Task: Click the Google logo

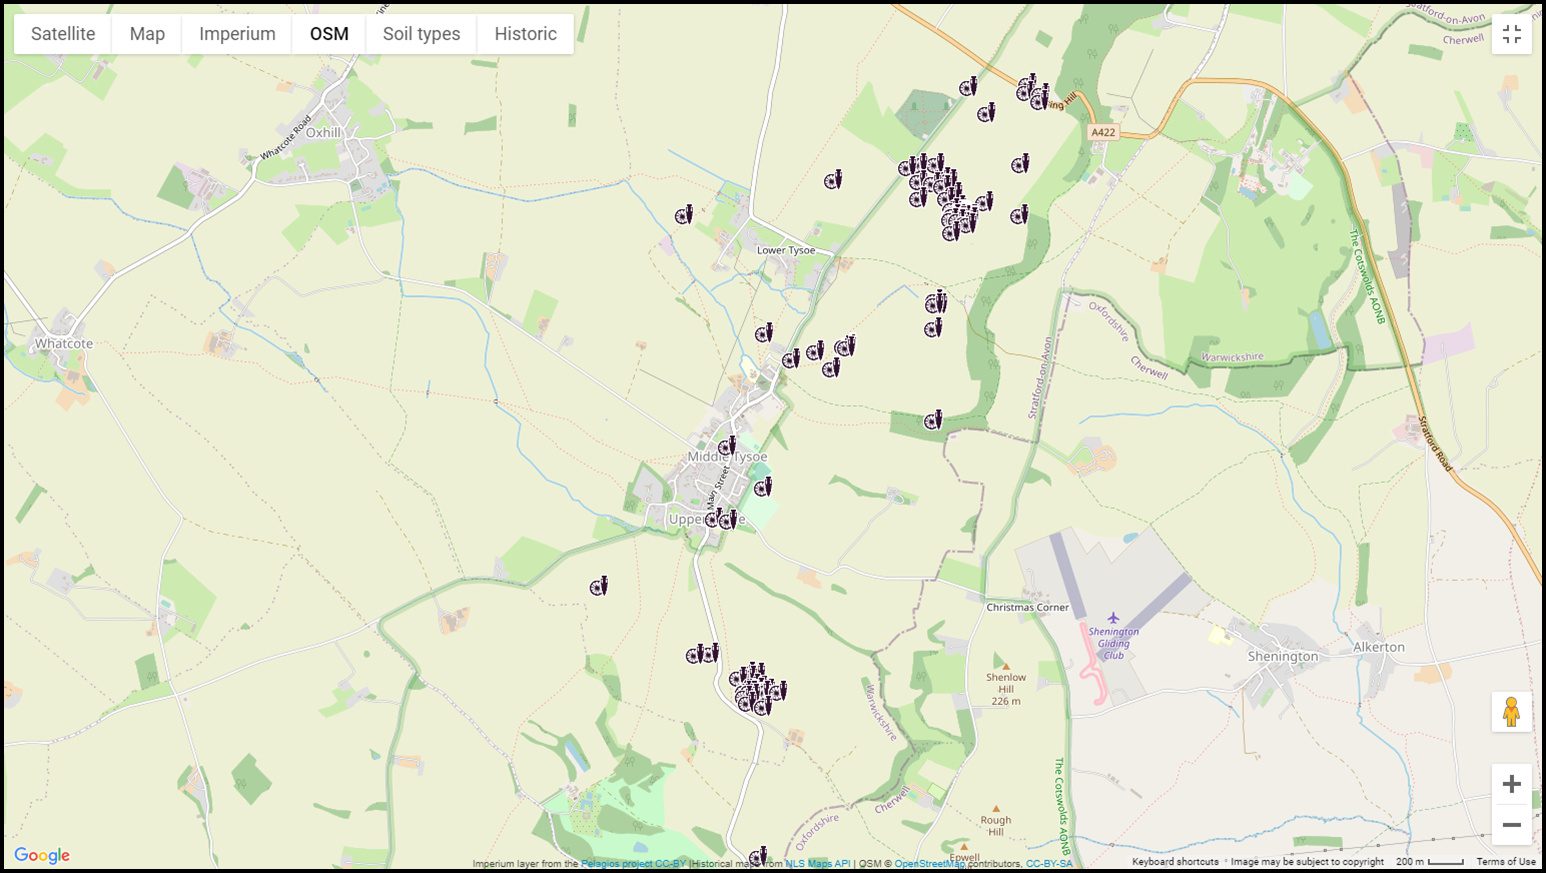Action: coord(42,855)
